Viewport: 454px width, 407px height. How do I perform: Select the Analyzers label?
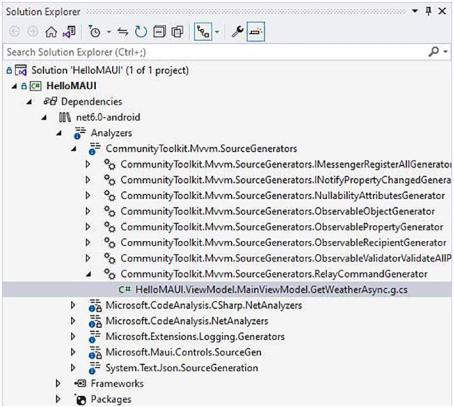point(111,133)
